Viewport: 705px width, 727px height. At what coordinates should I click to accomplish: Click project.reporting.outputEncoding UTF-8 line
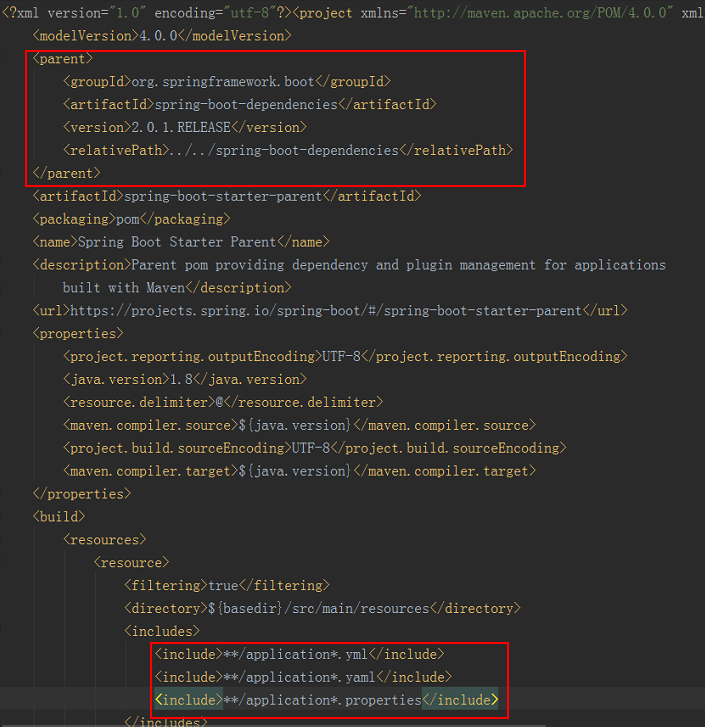pyautogui.click(x=345, y=357)
